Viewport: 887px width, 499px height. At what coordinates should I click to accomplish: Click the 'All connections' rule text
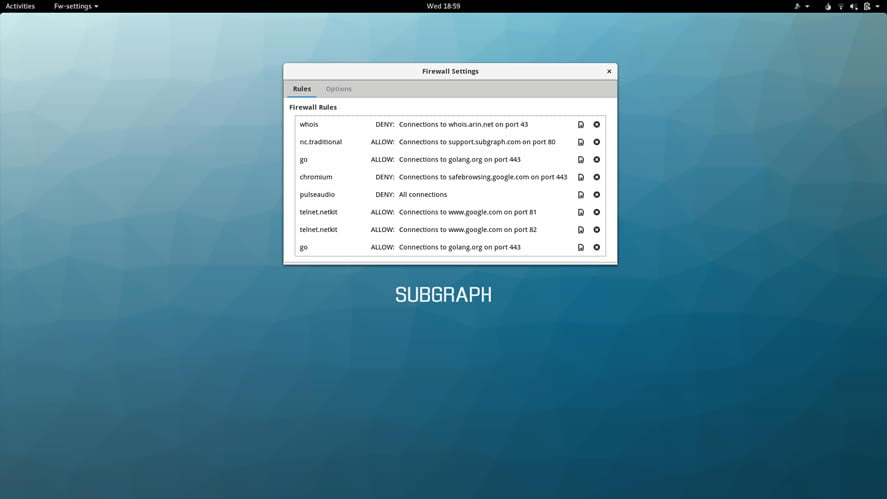pos(423,195)
